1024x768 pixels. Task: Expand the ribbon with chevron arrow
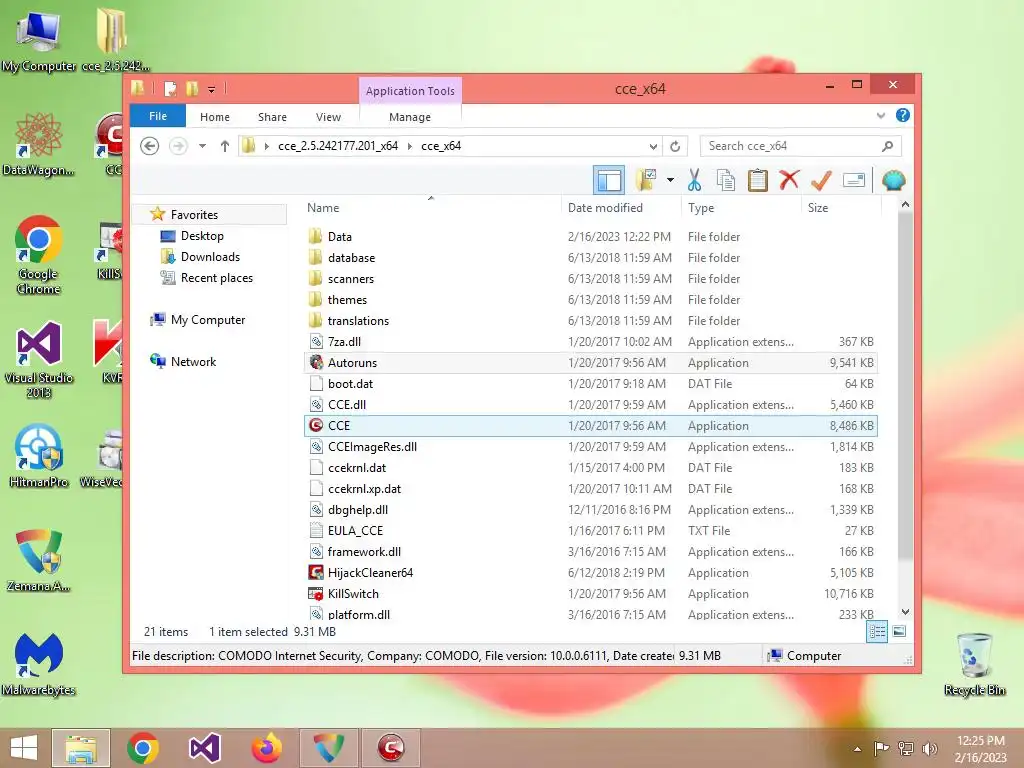[x=881, y=116]
